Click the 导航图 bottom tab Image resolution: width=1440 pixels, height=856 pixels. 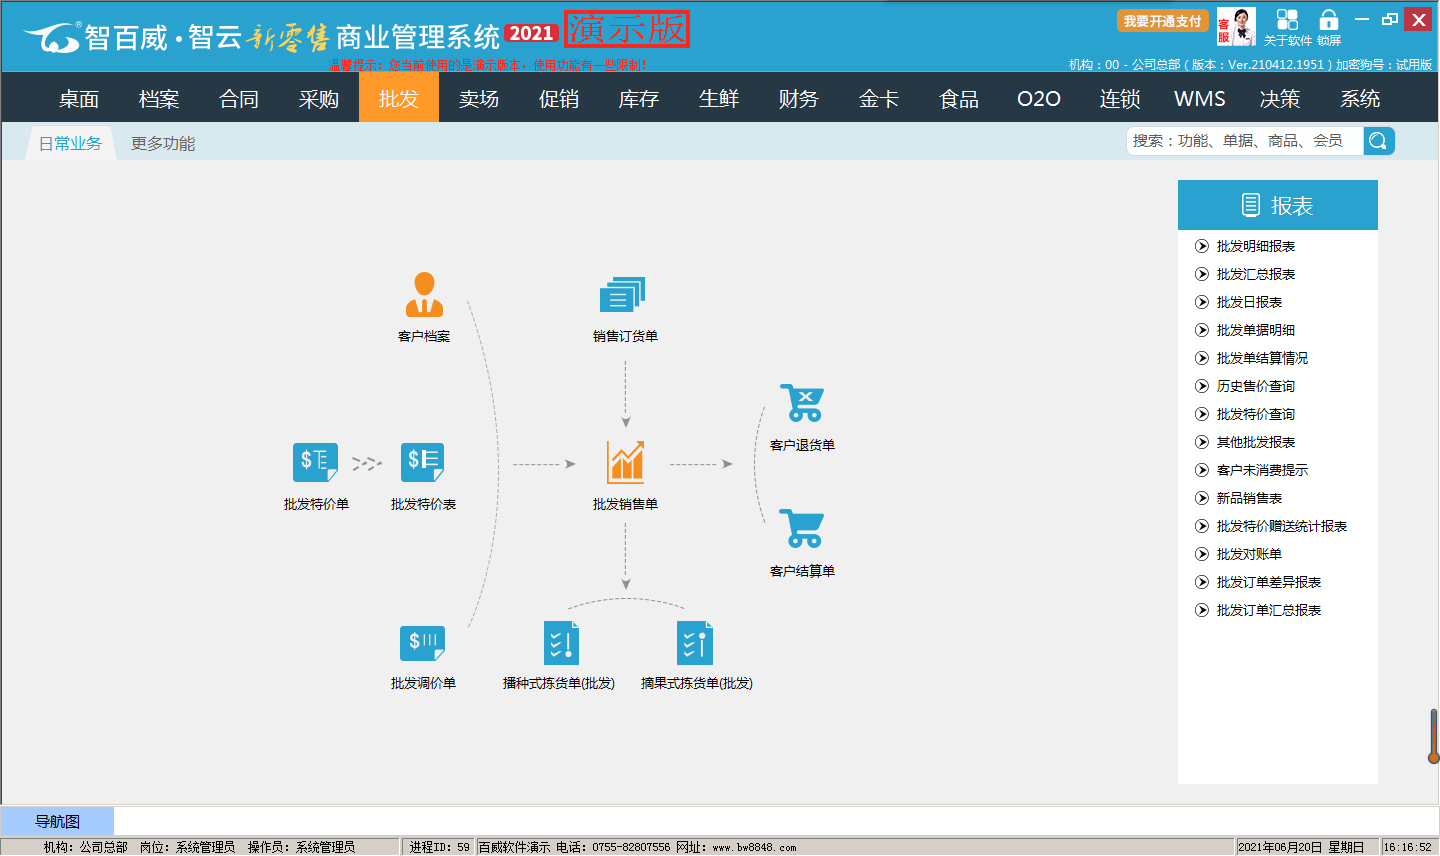(x=57, y=822)
